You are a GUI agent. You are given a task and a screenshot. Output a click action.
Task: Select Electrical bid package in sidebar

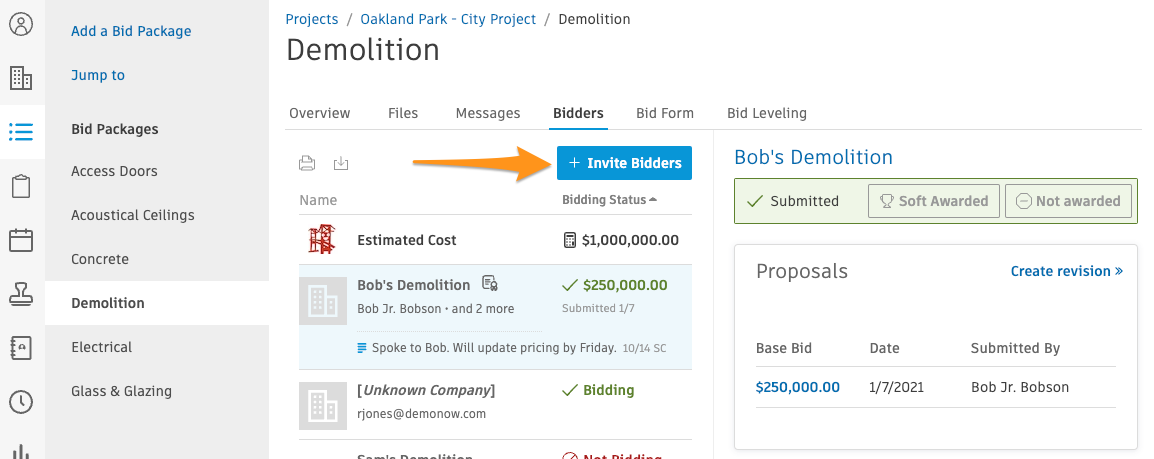coord(102,347)
